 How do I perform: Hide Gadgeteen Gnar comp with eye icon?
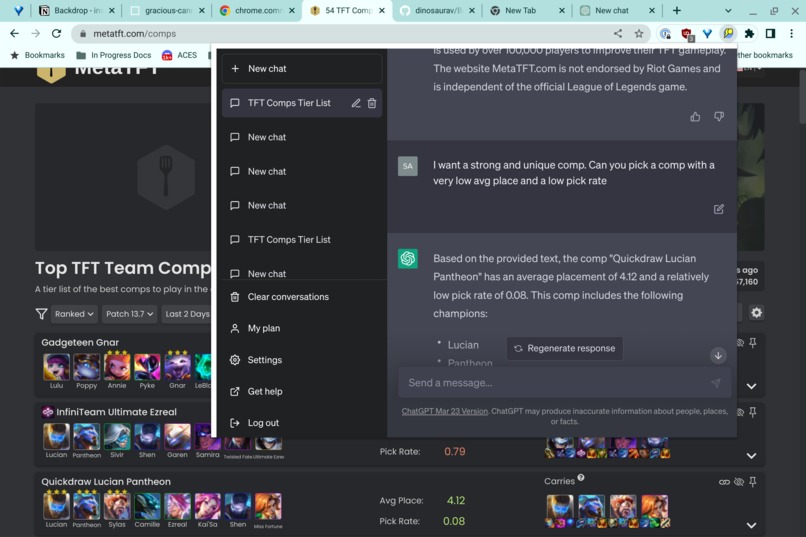(x=740, y=343)
